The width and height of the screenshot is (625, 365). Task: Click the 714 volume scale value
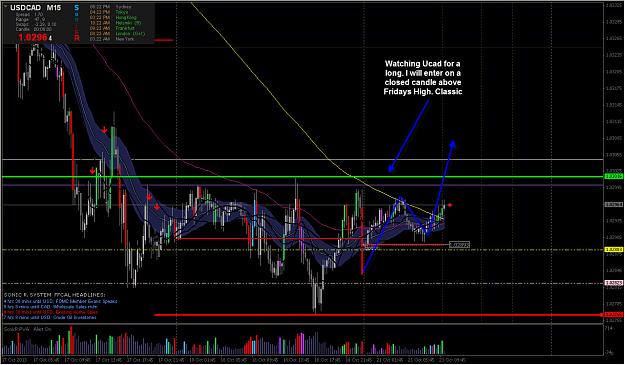pos(609,328)
